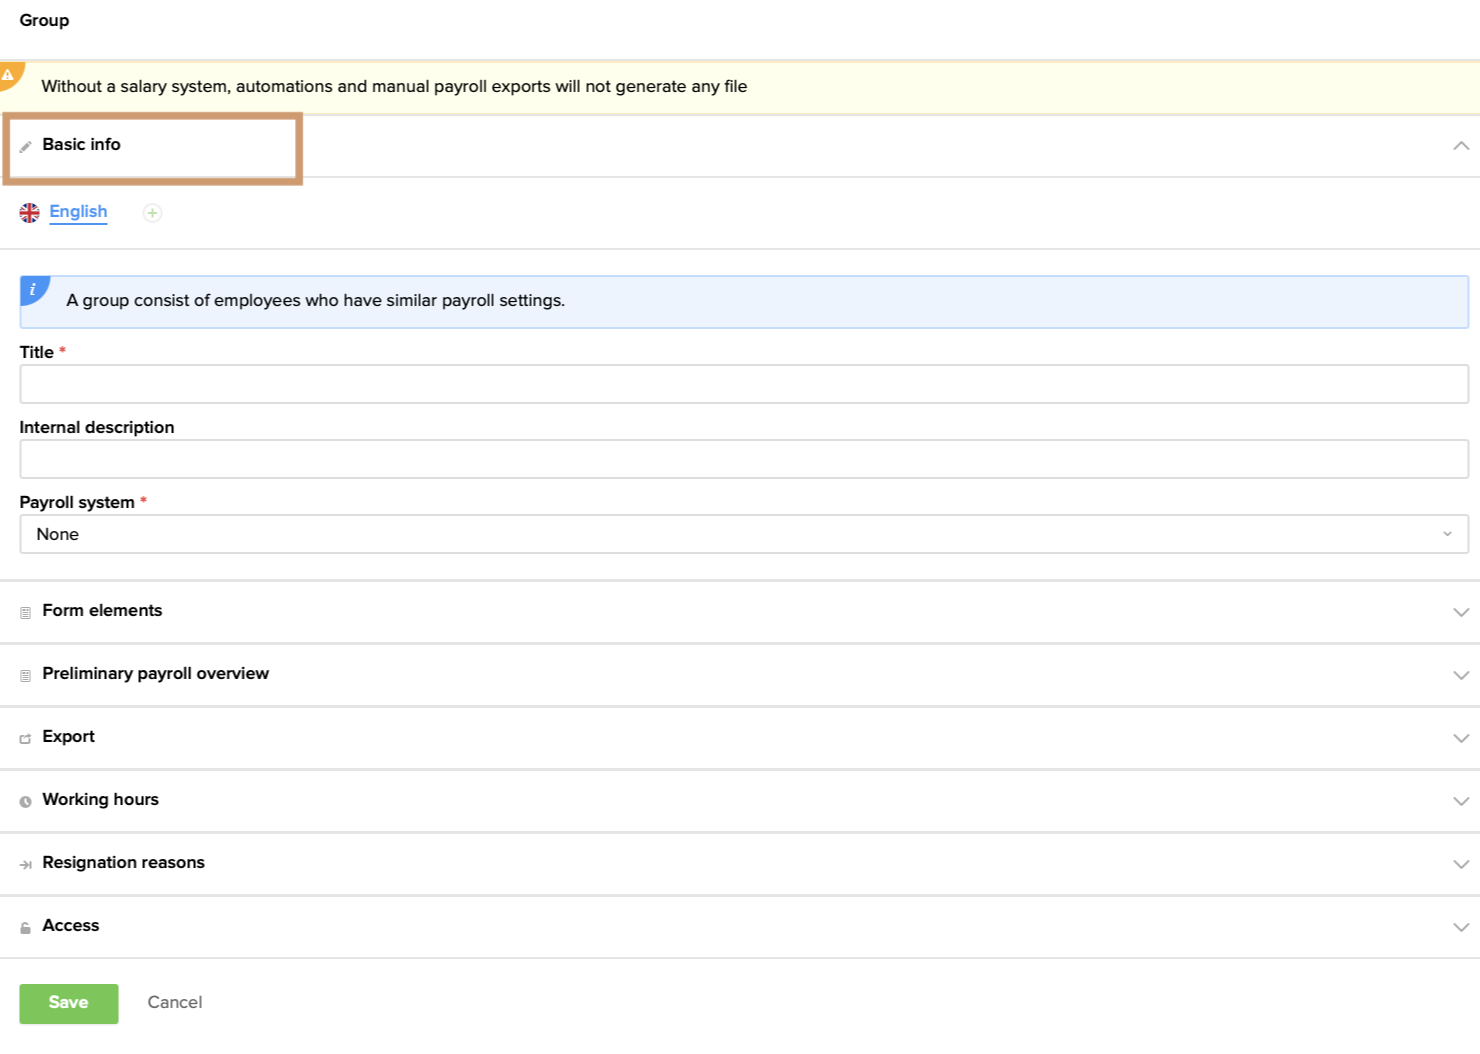Viewport: 1480px width, 1054px height.
Task: Collapse the Basic info section chevron
Action: click(x=1461, y=146)
